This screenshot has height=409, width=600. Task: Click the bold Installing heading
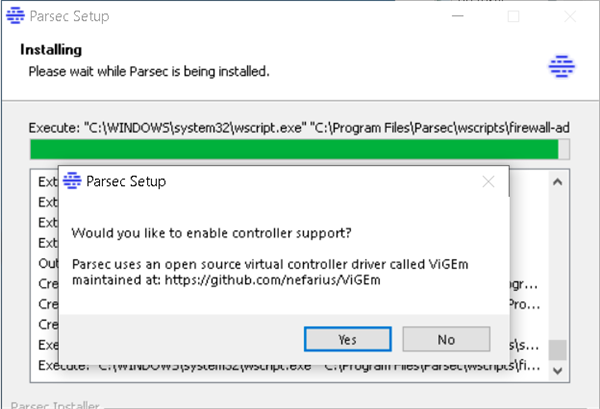(55, 50)
